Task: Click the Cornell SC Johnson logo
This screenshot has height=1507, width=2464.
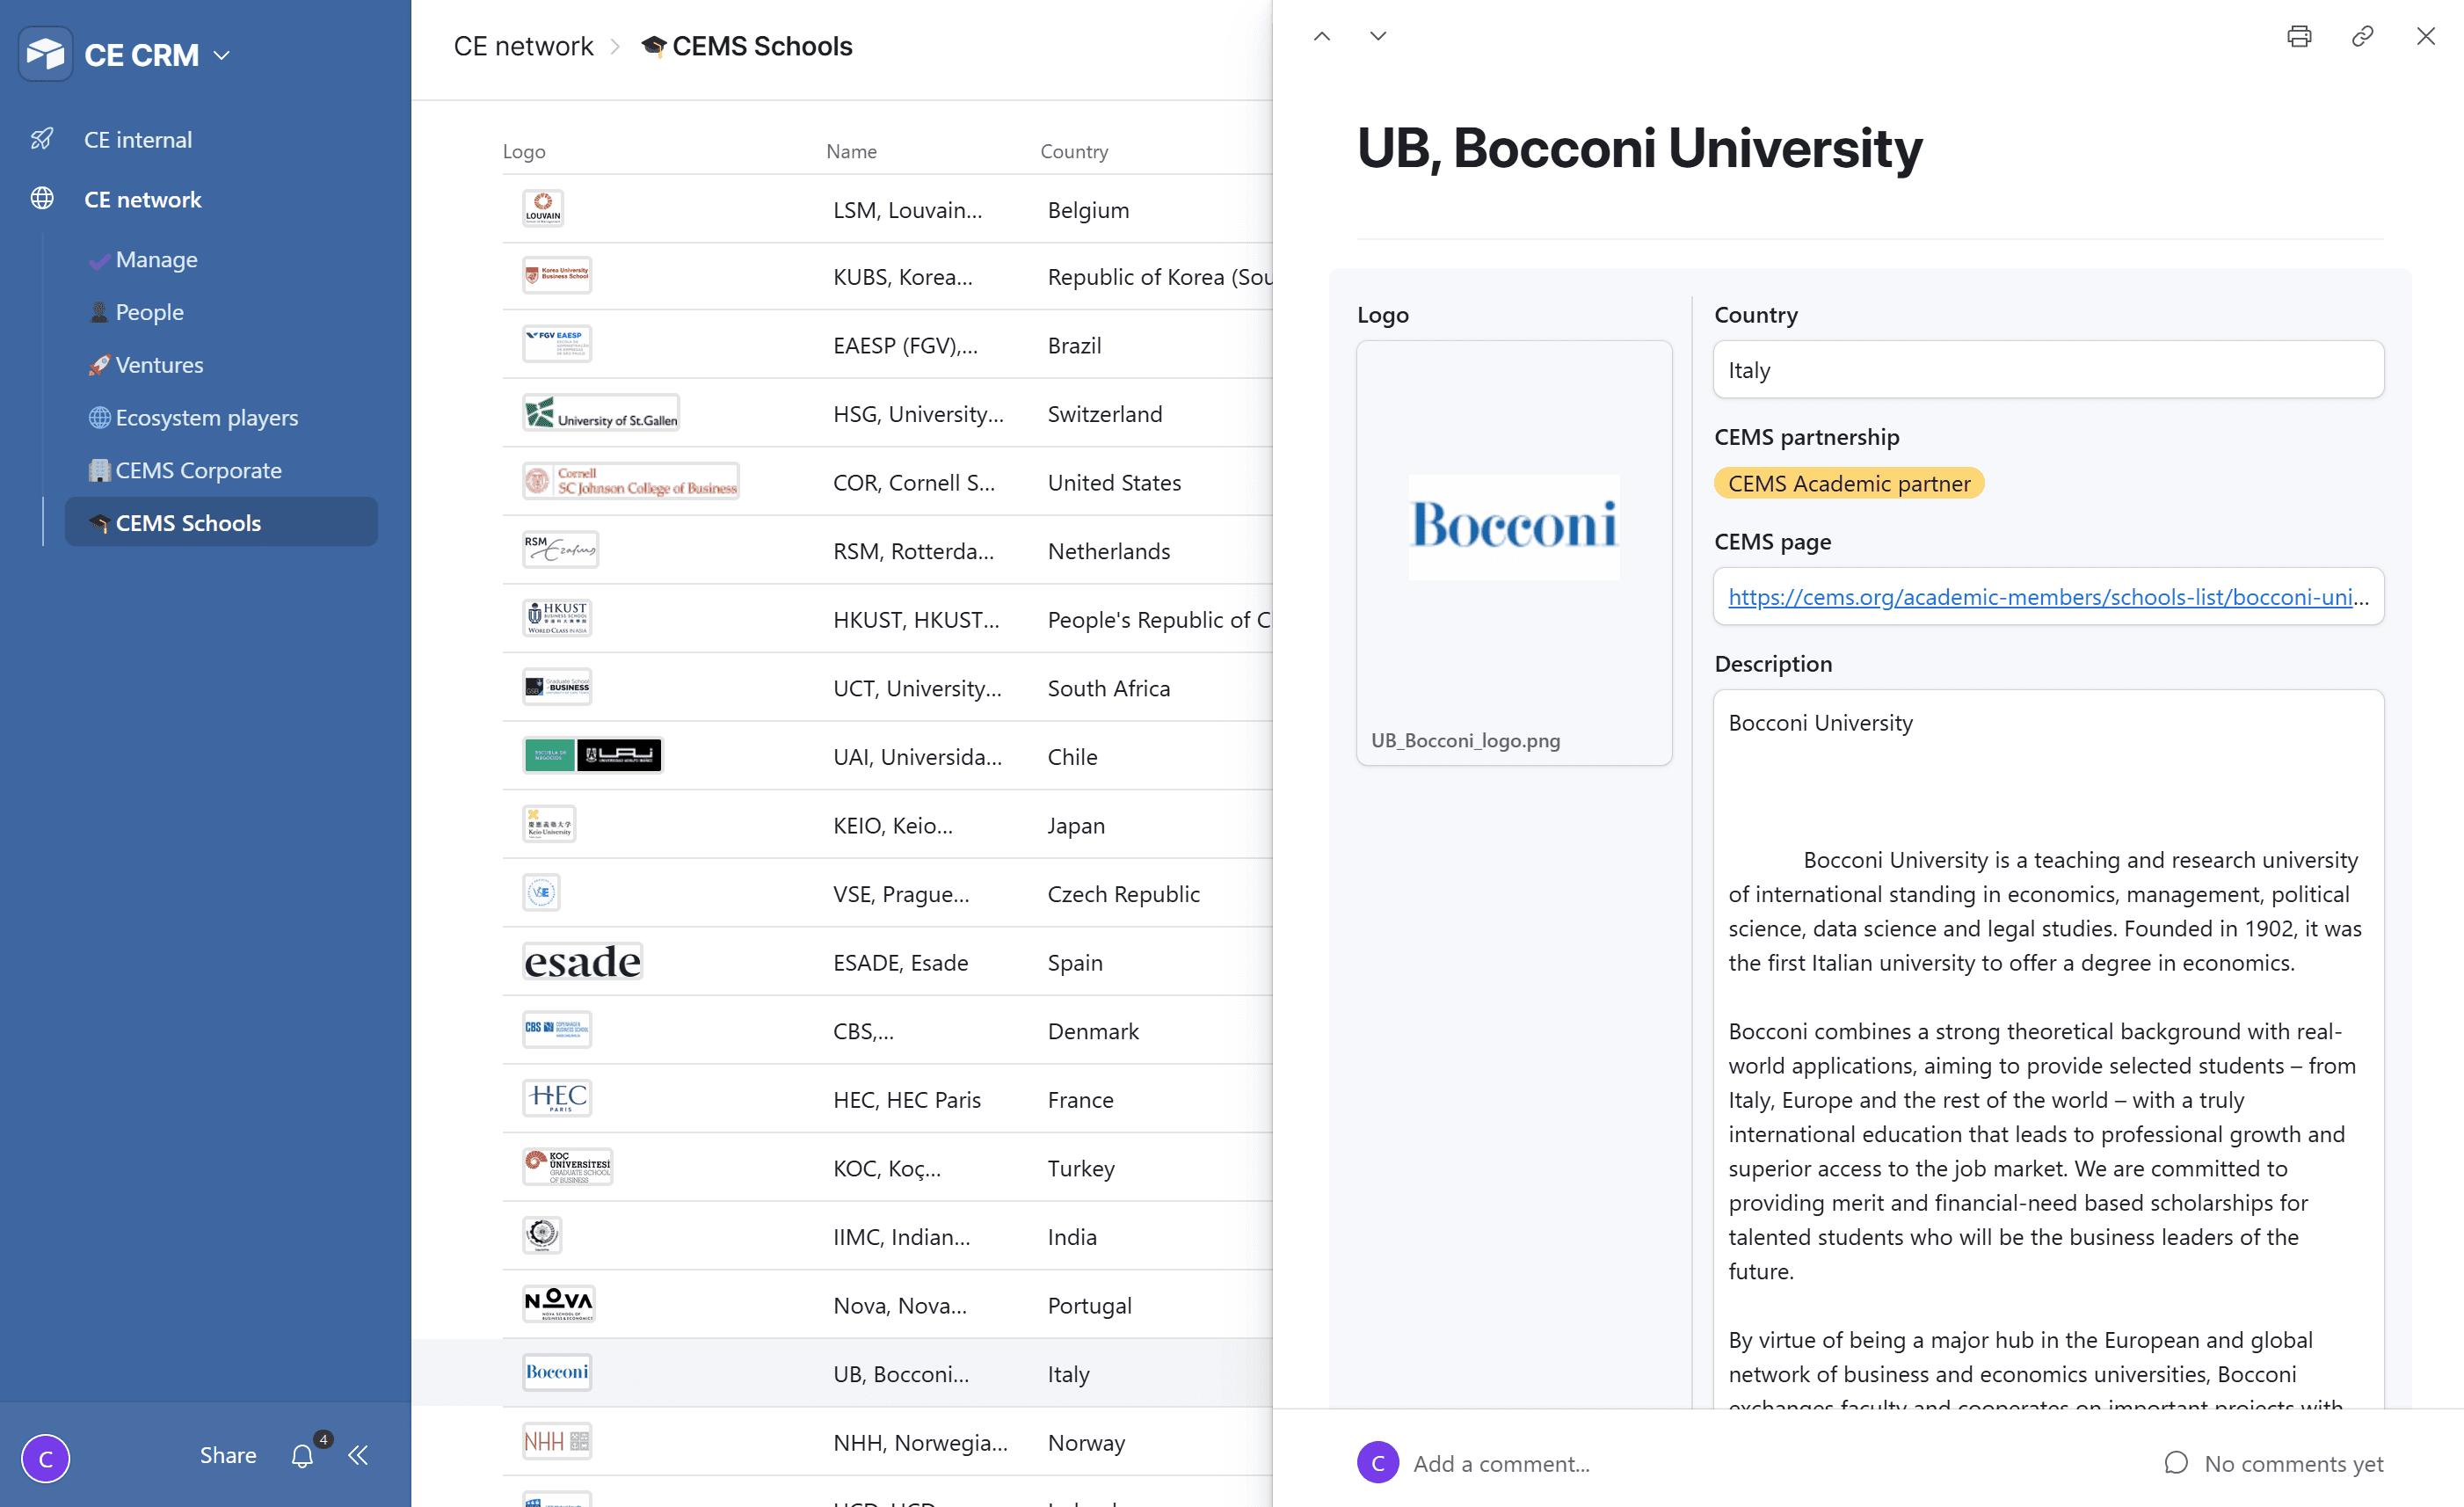Action: tap(631, 481)
